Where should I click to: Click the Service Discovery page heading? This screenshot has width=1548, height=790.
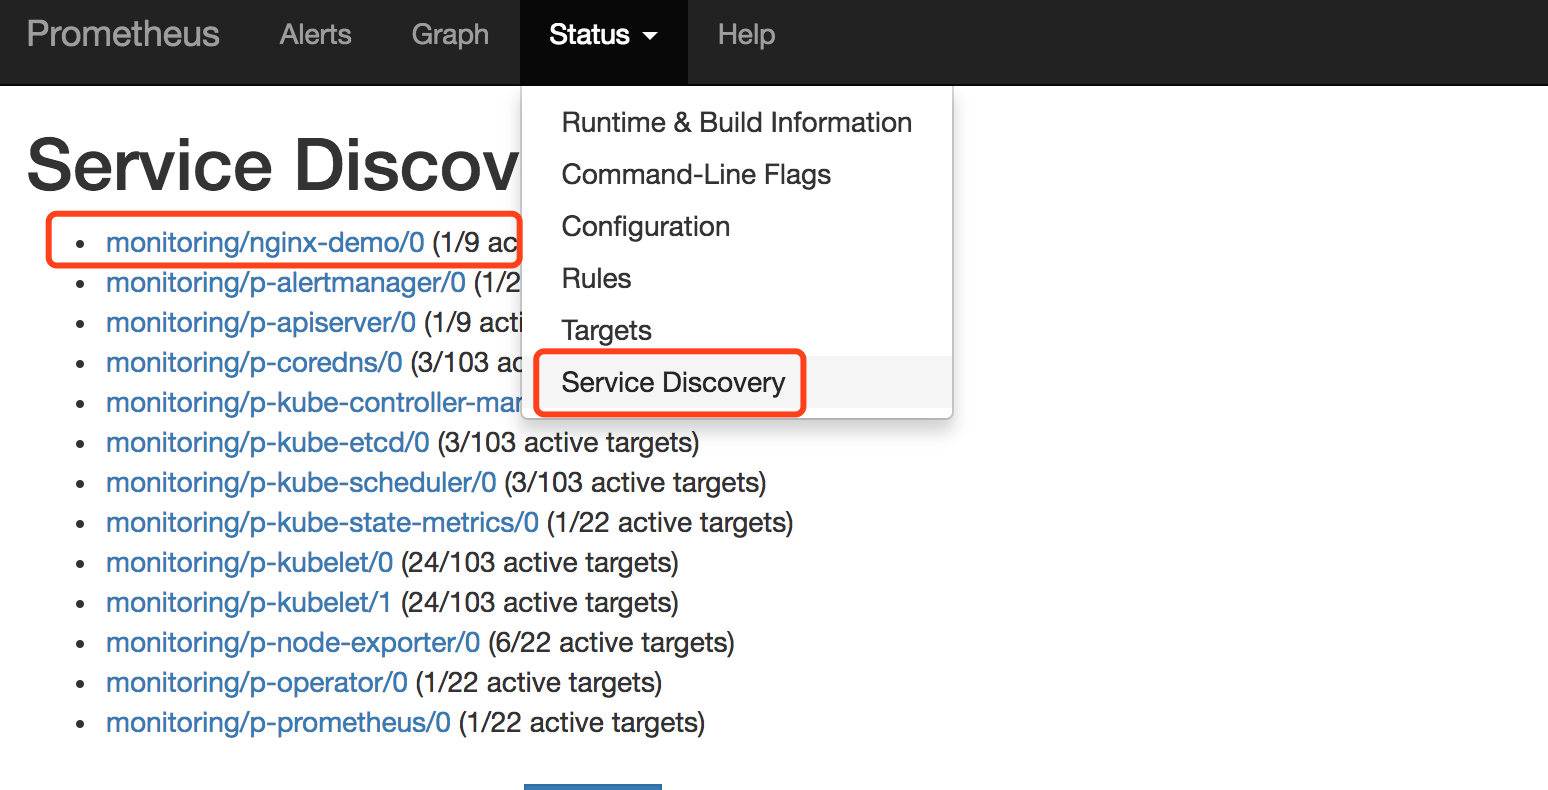click(x=273, y=165)
